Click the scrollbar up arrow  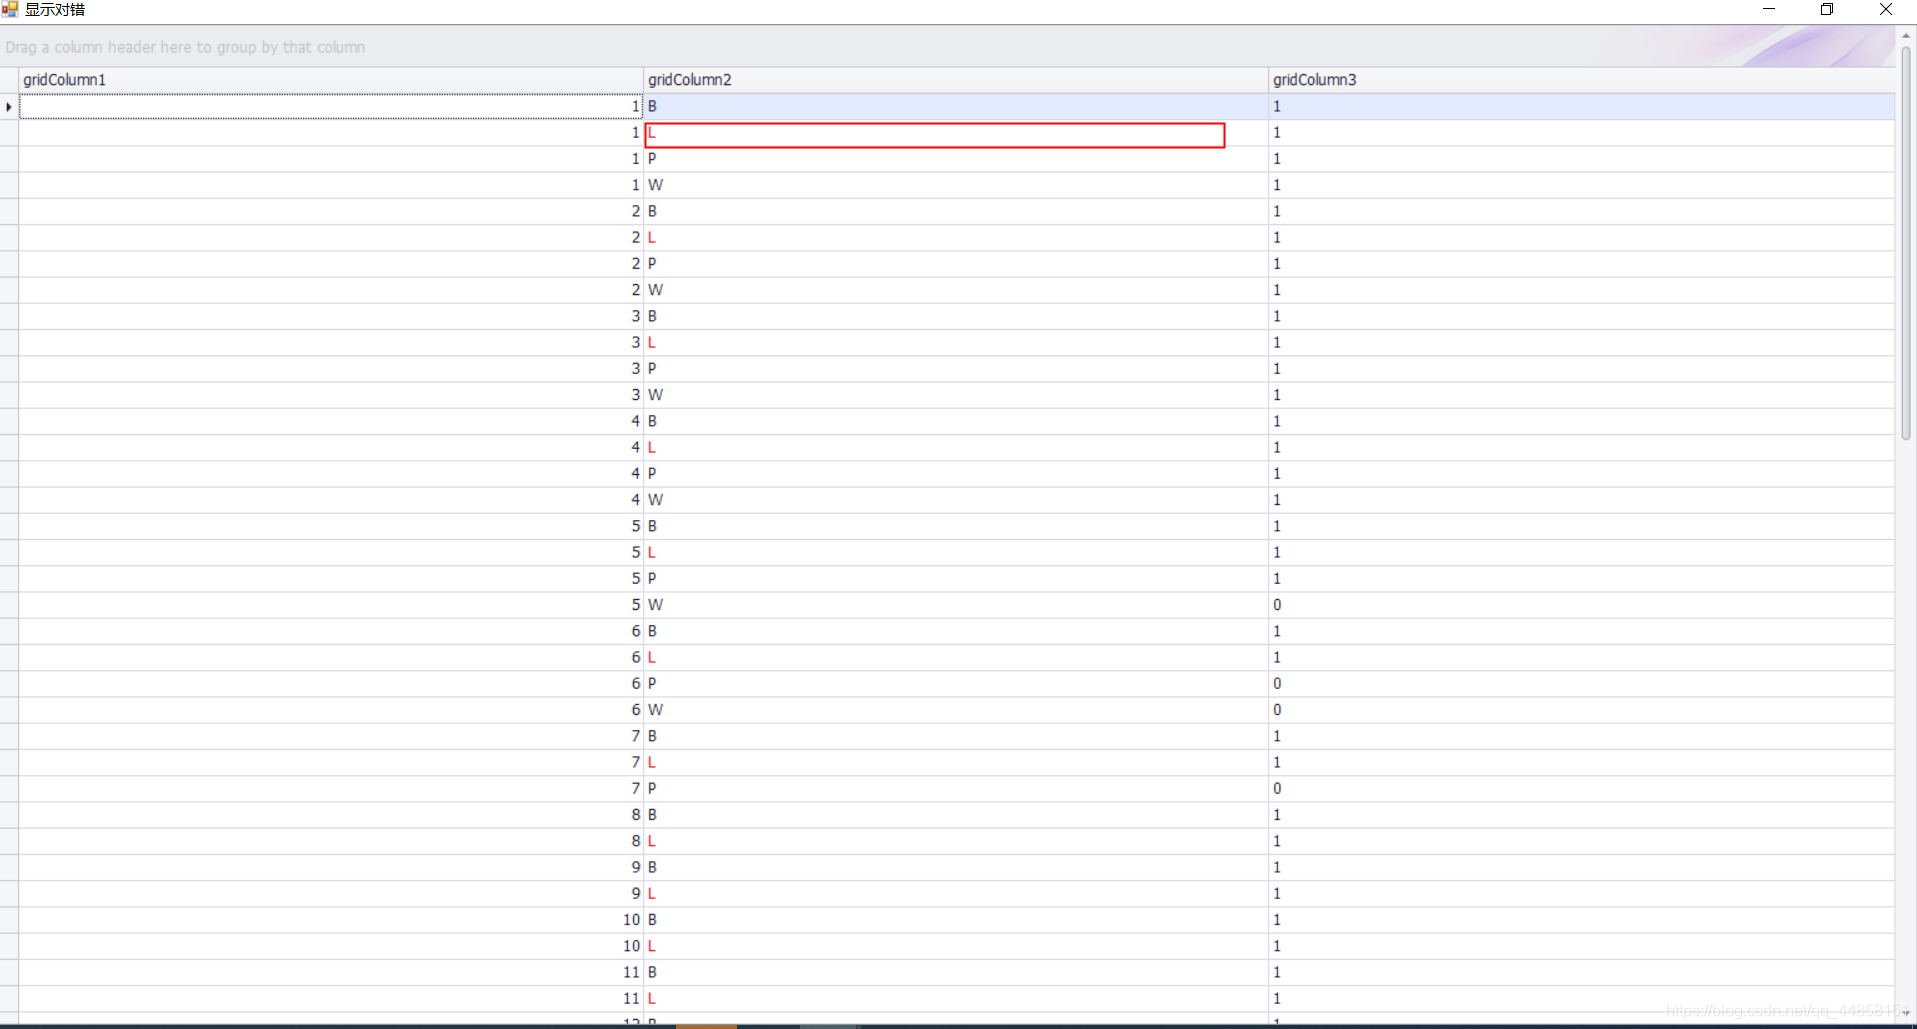point(1906,35)
